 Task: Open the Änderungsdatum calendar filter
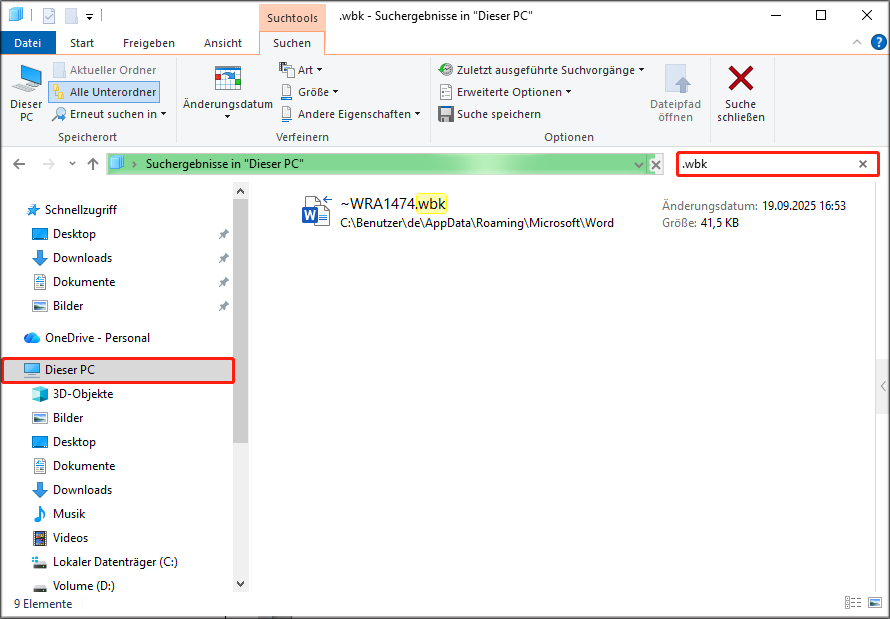click(x=228, y=92)
